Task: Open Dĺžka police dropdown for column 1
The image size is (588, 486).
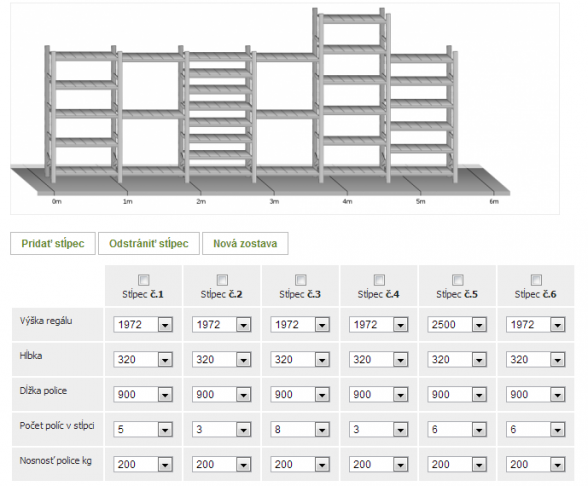Action: (x=143, y=394)
